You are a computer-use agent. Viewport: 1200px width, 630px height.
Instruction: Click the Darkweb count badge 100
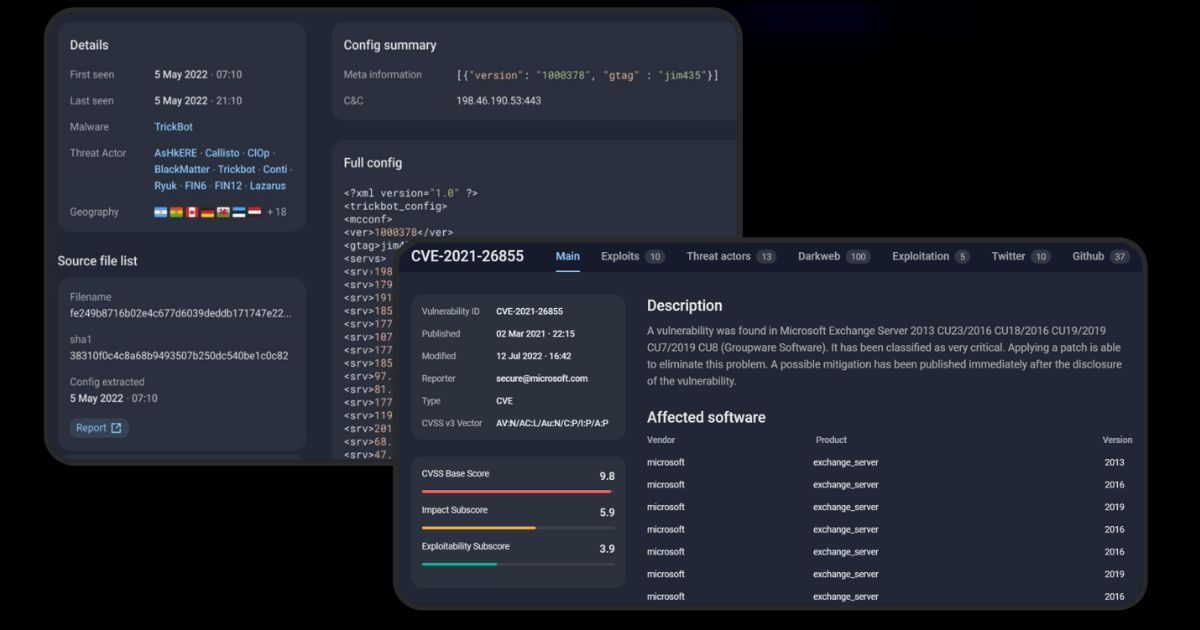[x=857, y=257]
